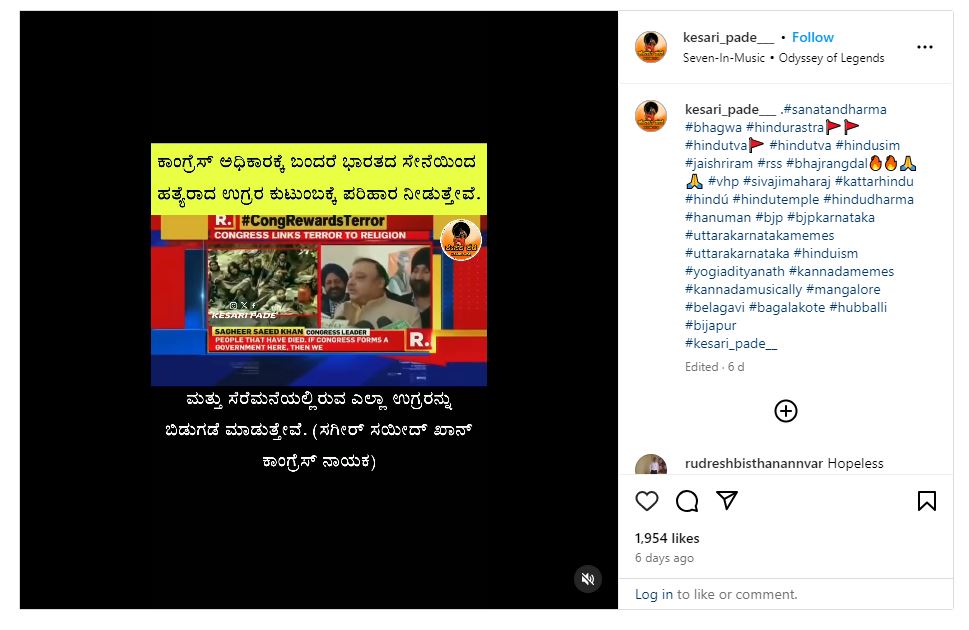Open the #yogiadityanath hashtag
This screenshot has width=969, height=630.
pyautogui.click(x=734, y=271)
